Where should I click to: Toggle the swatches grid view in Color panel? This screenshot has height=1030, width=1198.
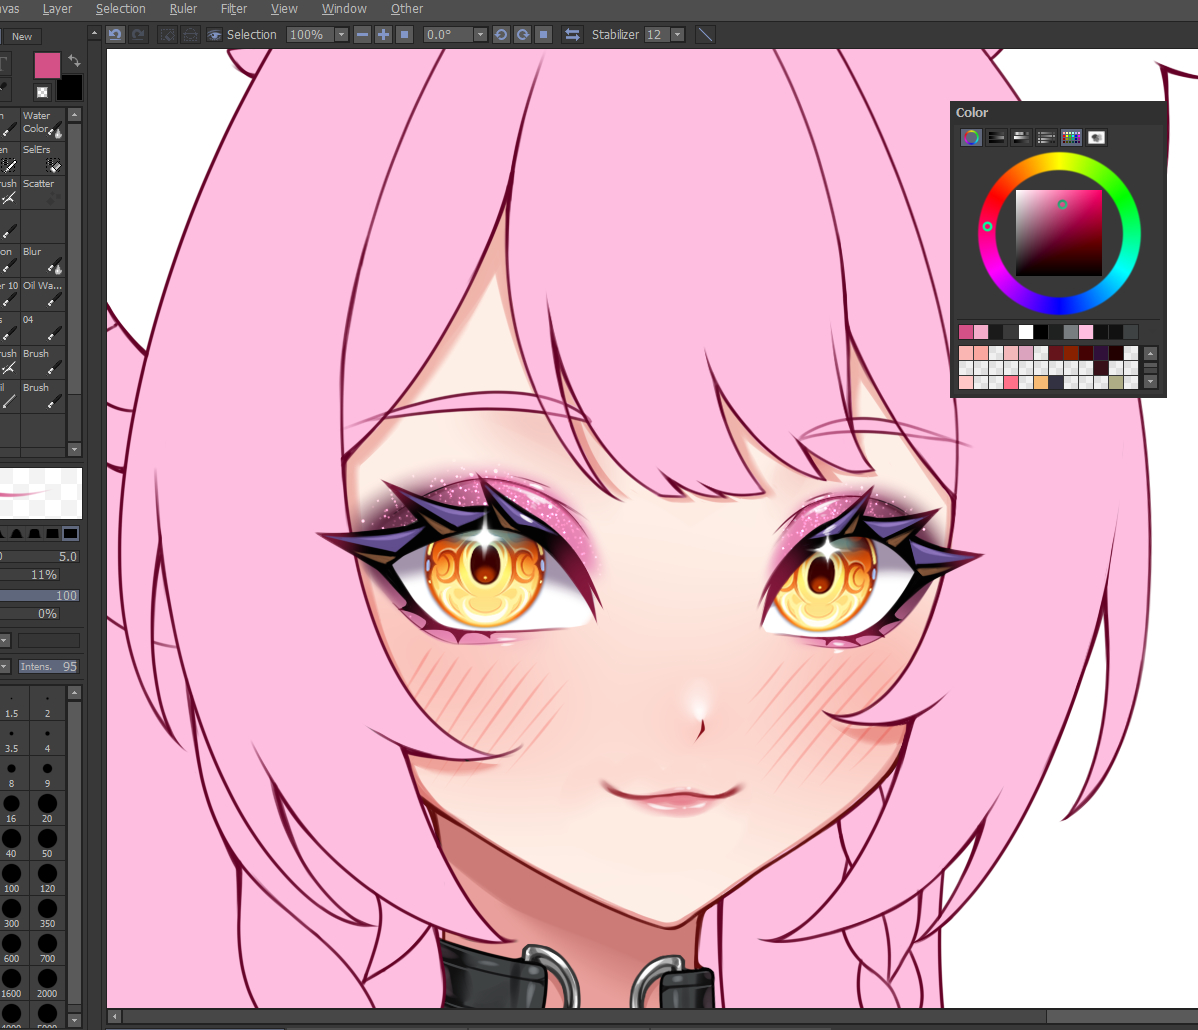pos(1071,138)
